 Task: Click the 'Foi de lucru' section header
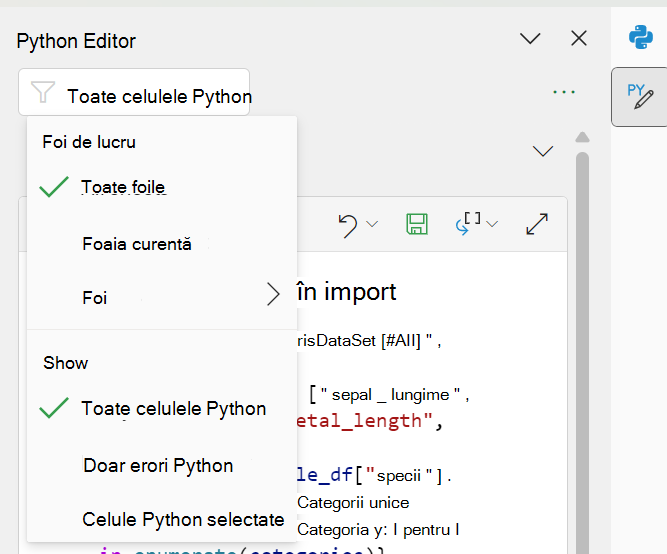(89, 142)
